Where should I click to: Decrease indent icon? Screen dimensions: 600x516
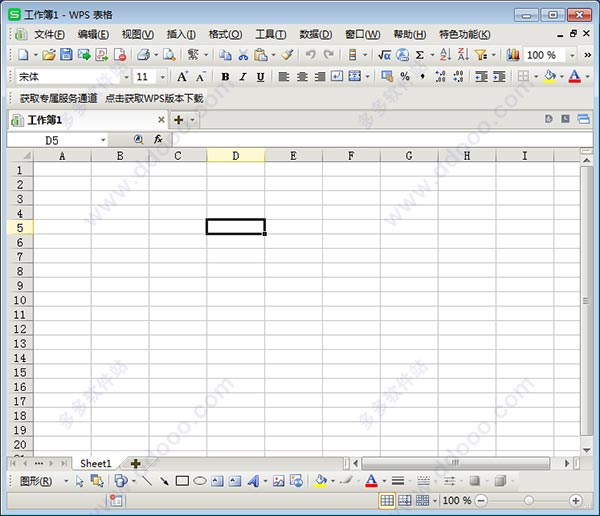pos(481,77)
